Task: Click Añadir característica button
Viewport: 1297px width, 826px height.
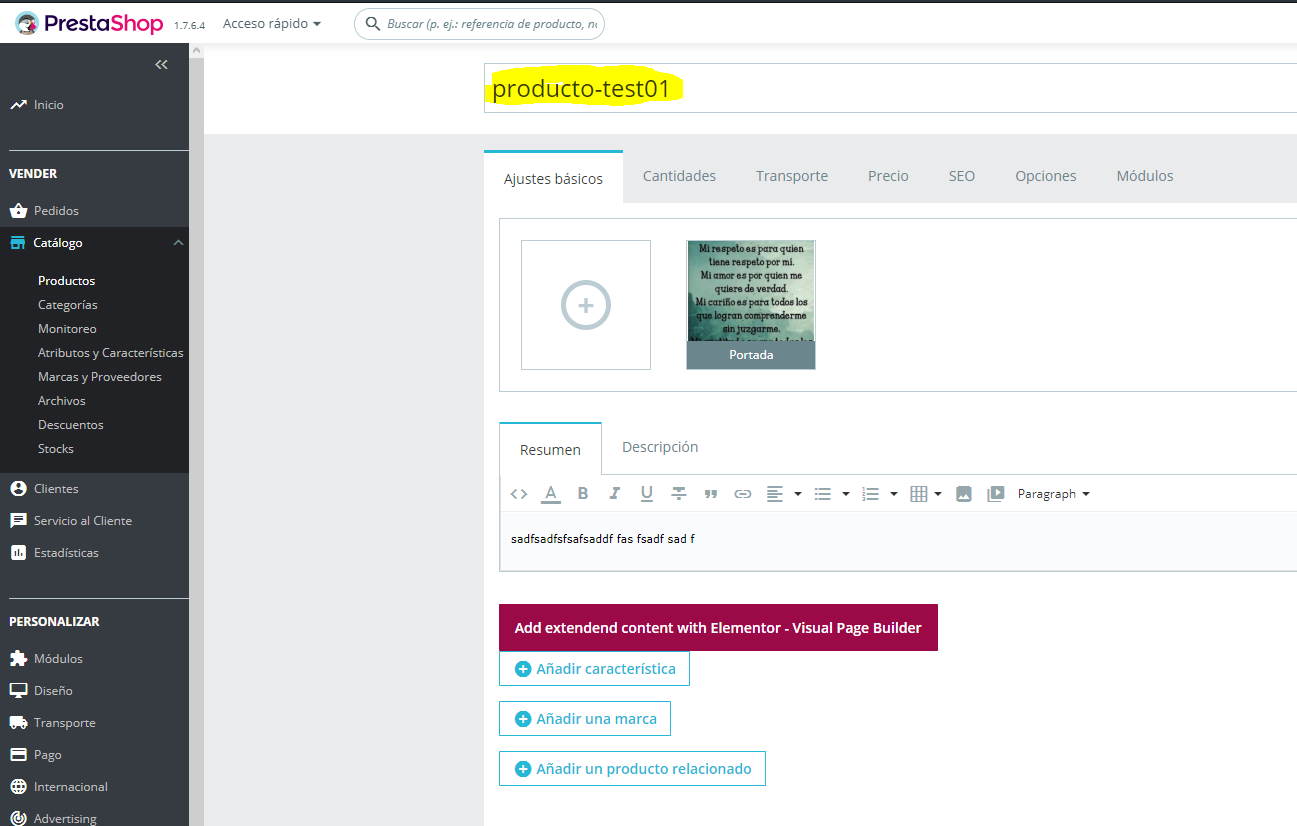Action: (594, 669)
